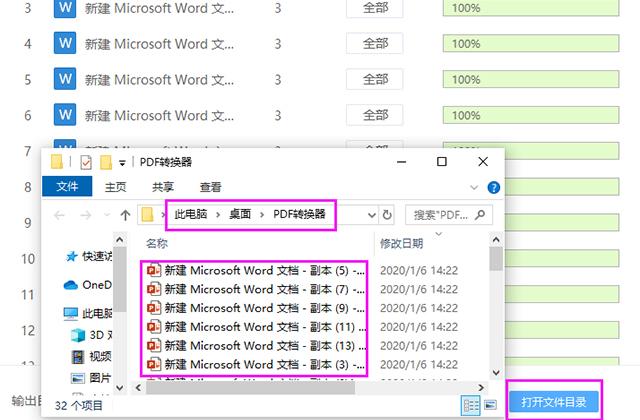Select file 副本 (11) in list
The height and width of the screenshot is (420, 640).
(x=256, y=327)
